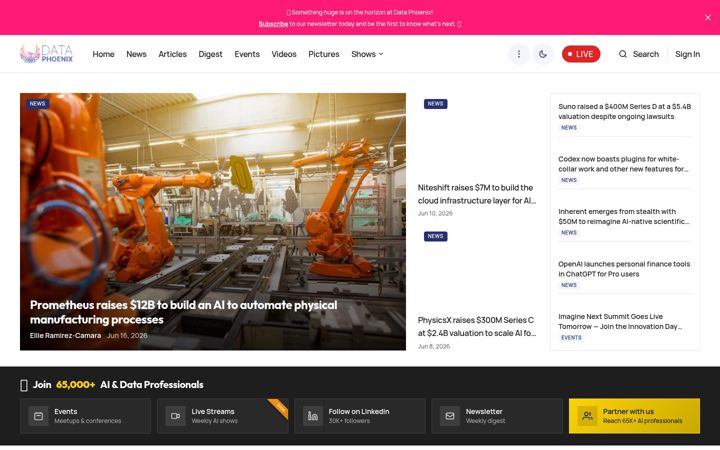
Task: Click the yellow Partner with us button
Action: click(x=634, y=416)
